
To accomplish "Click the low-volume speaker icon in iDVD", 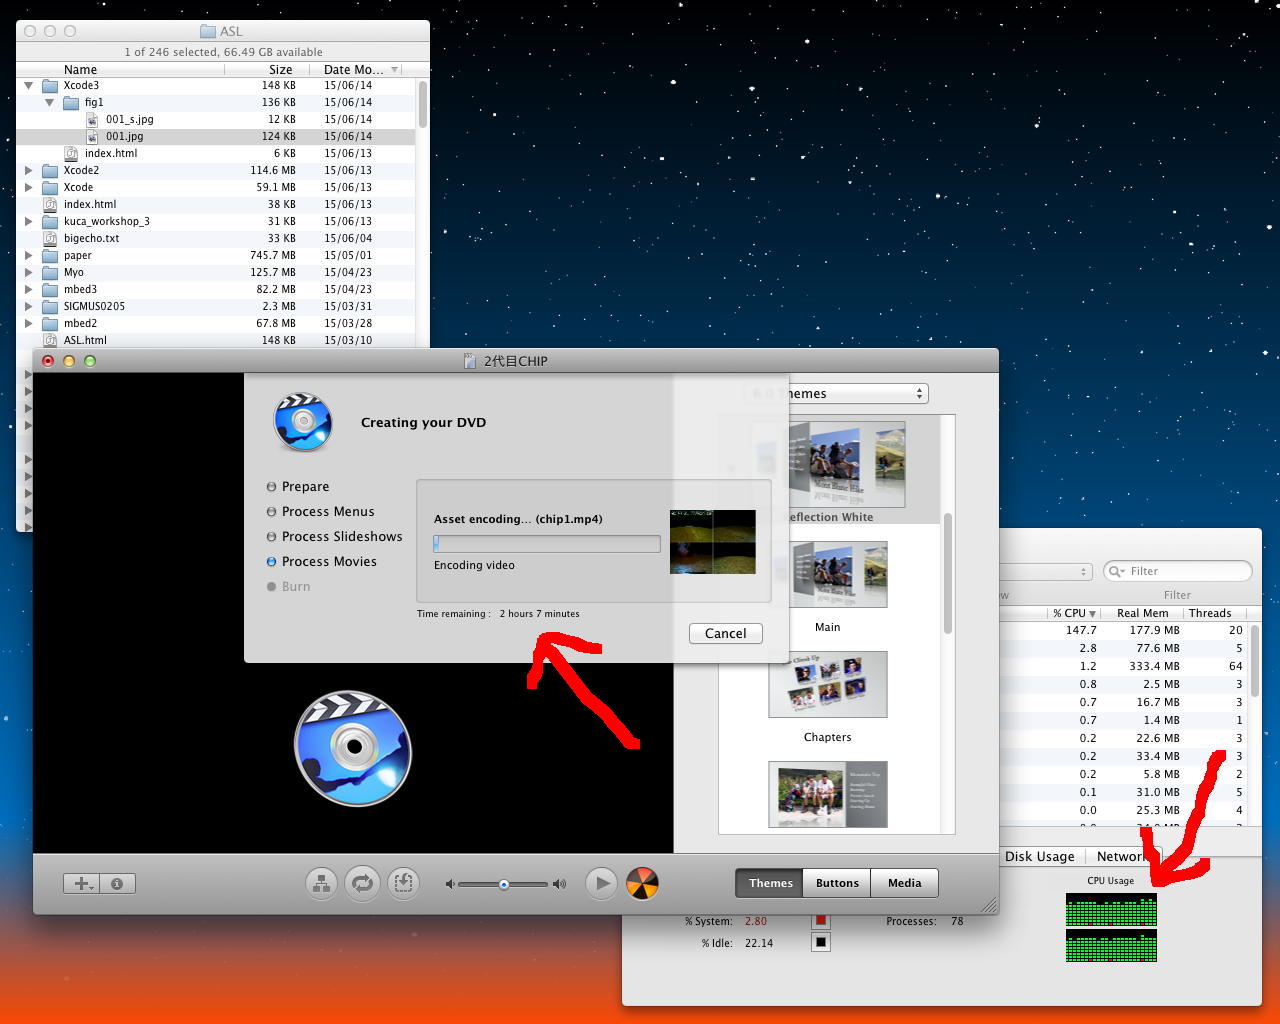I will (x=450, y=884).
